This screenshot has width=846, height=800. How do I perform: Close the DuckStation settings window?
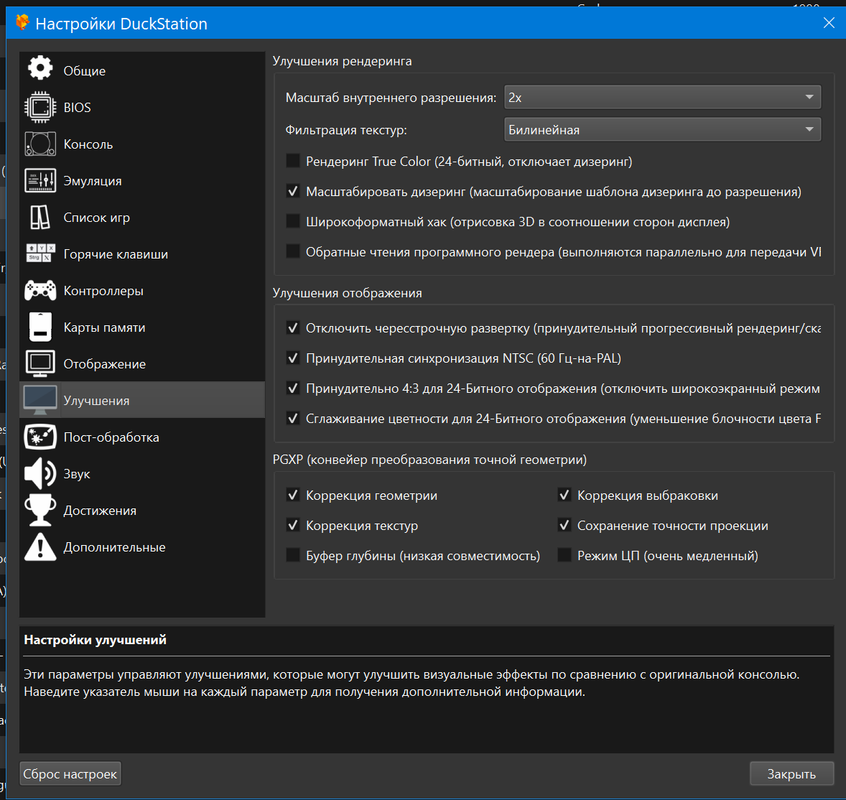click(x=829, y=23)
